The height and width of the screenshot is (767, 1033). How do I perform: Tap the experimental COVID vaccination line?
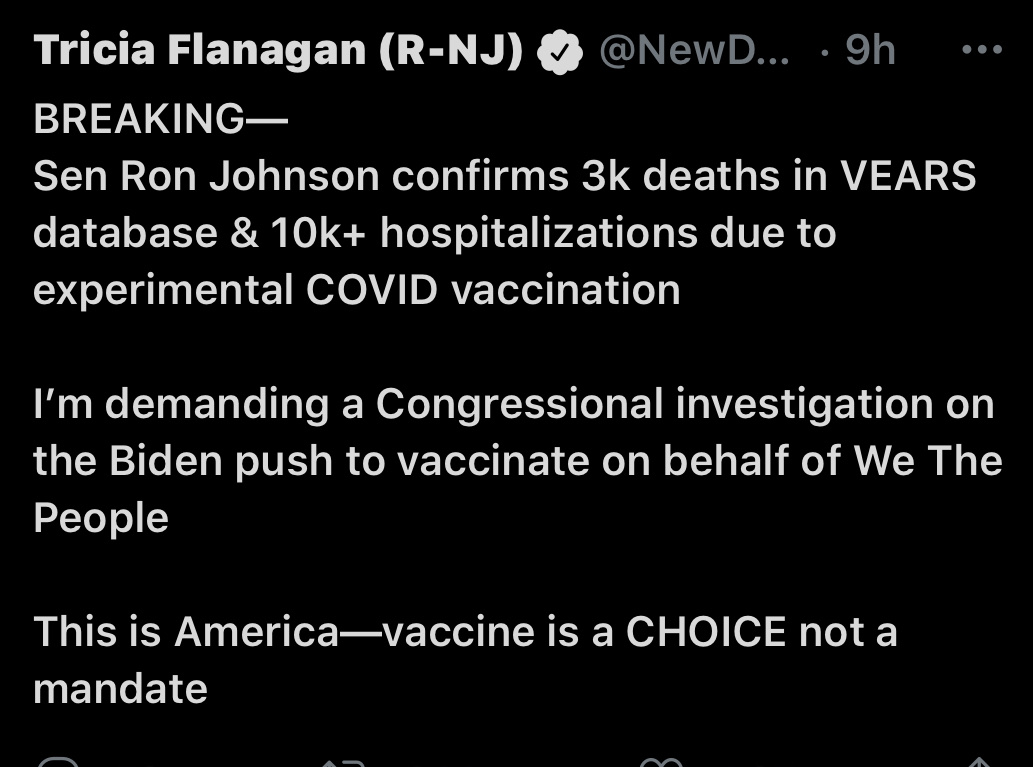[x=356, y=291]
